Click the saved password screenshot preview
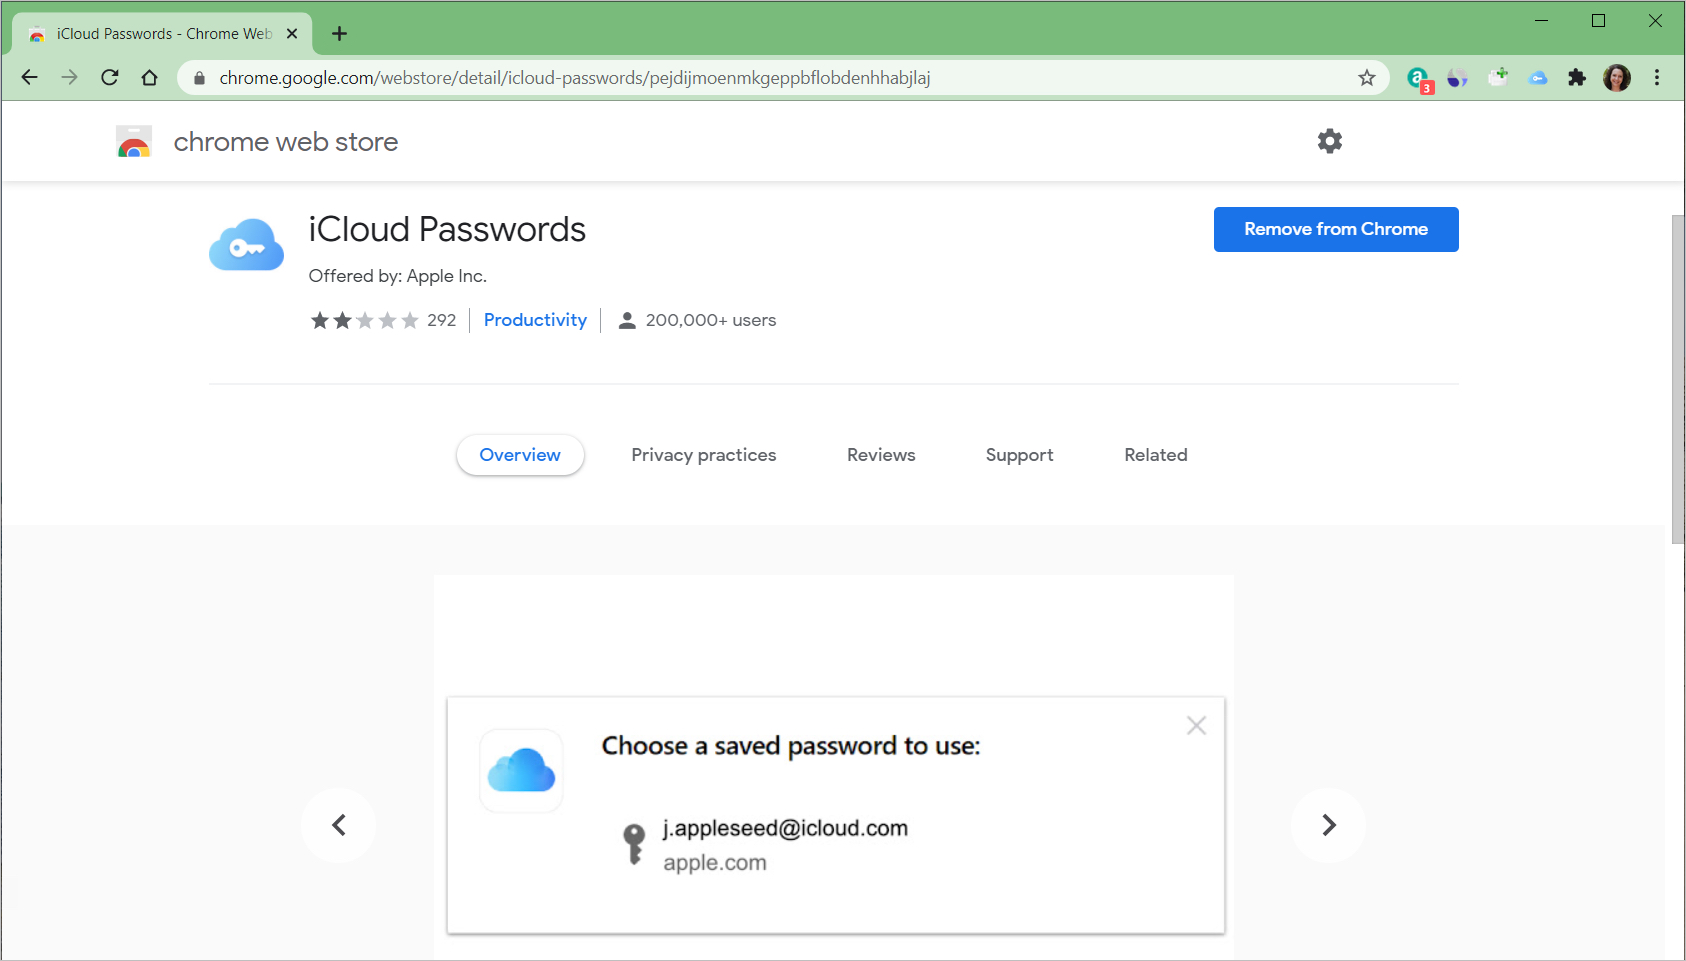Screen dimensions: 1686x961 click(834, 768)
